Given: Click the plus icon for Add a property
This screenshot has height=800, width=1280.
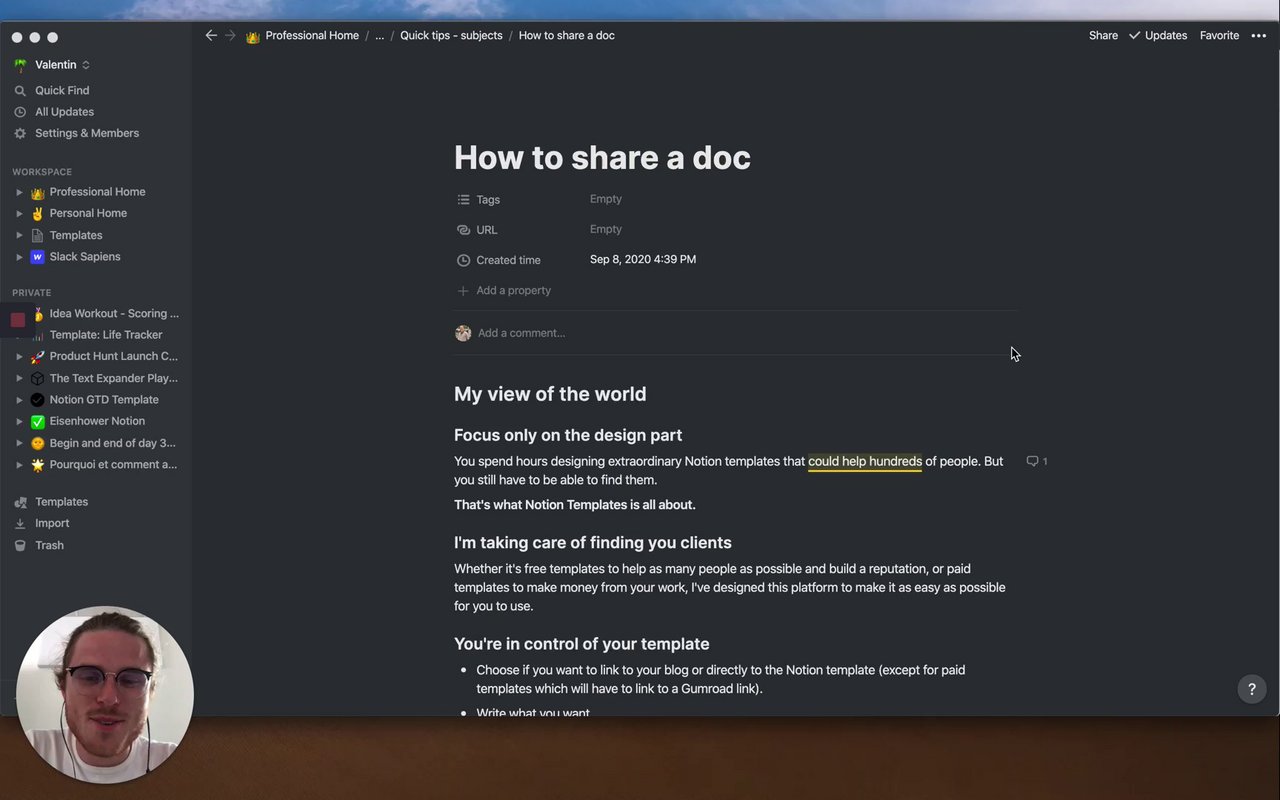Looking at the screenshot, I should click(x=463, y=291).
